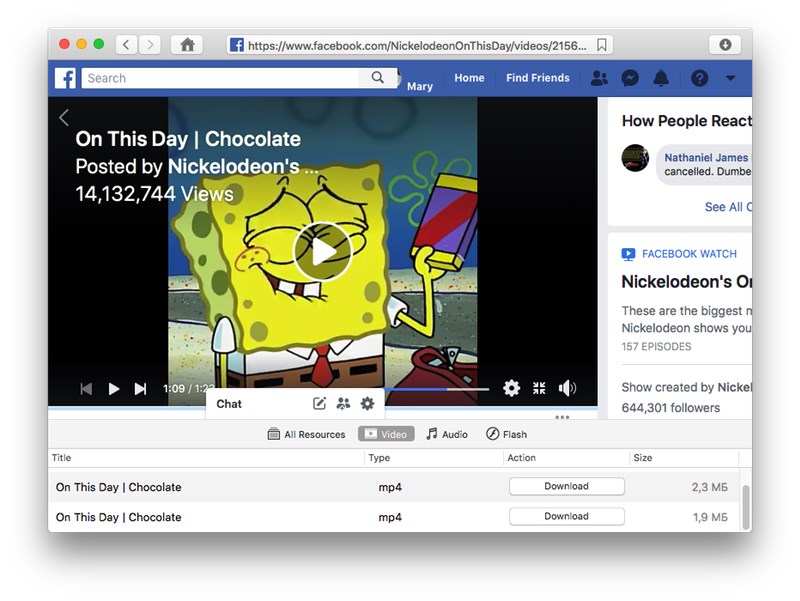Open the Facebook help question mark icon
The width and height of the screenshot is (800, 601).
click(x=699, y=78)
